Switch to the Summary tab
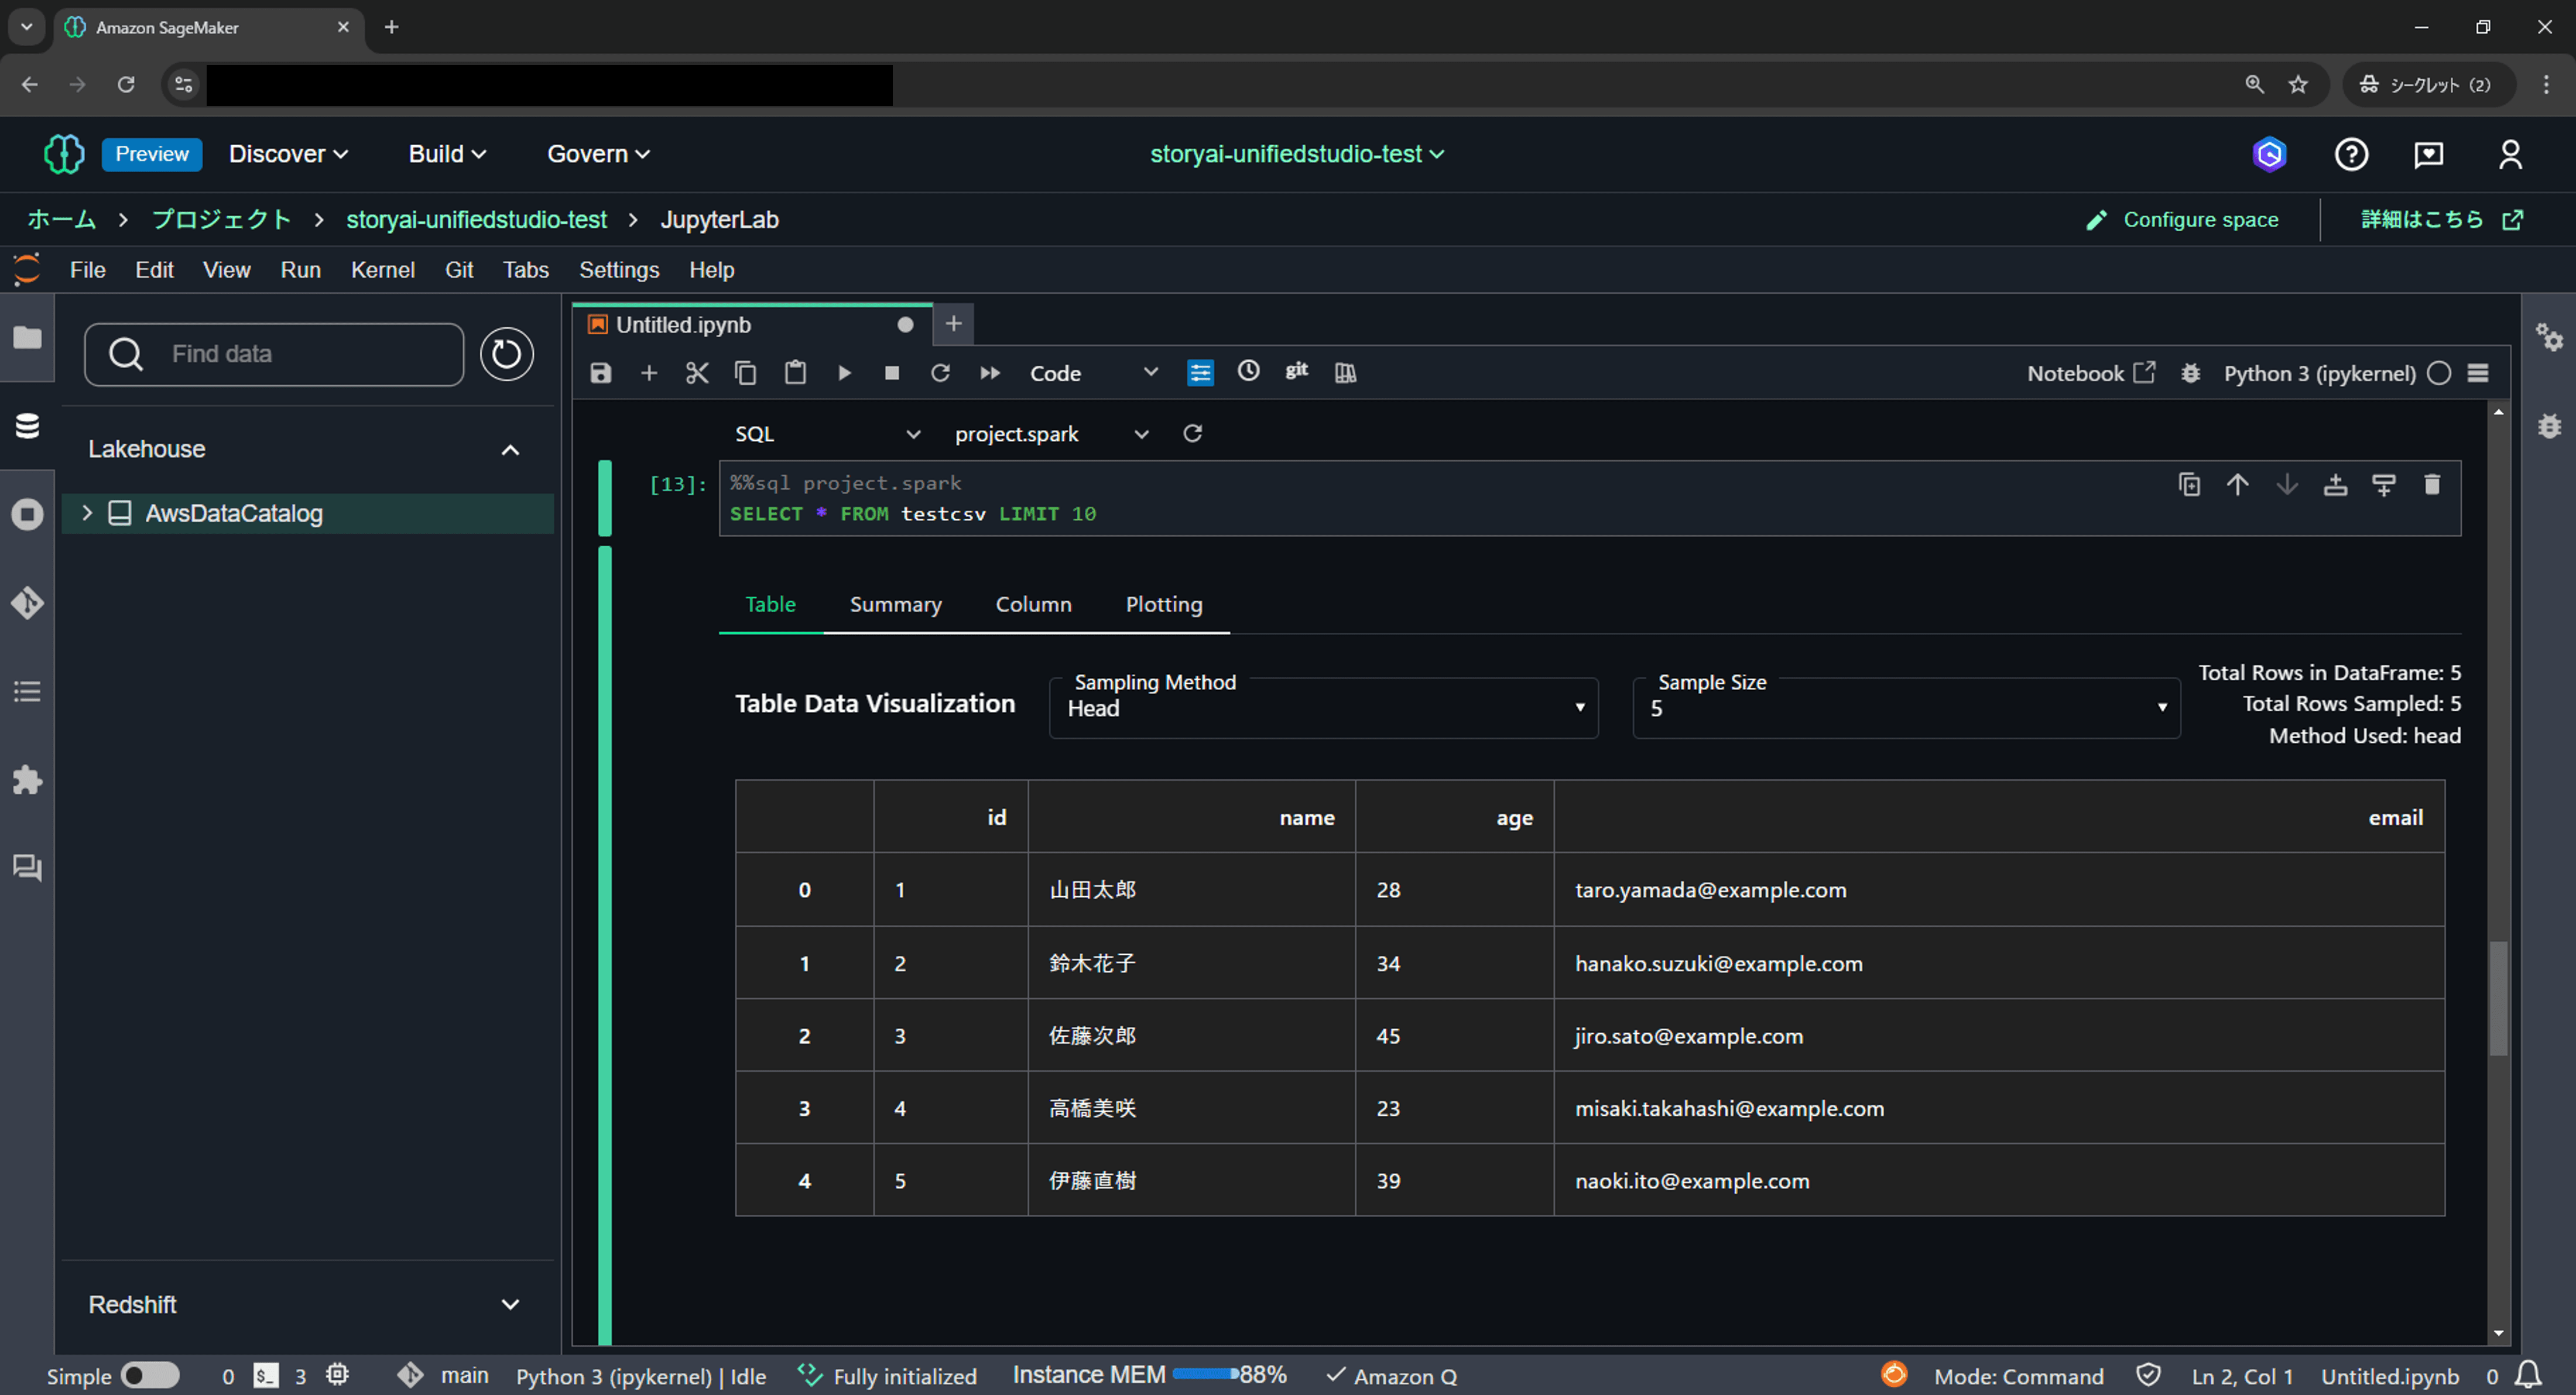Screen dimensions: 2576x1395 point(895,604)
